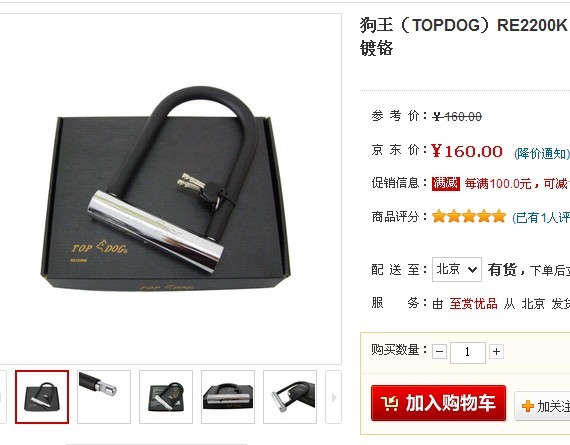Click the left arrow of thumbnail carousel

click(3, 397)
